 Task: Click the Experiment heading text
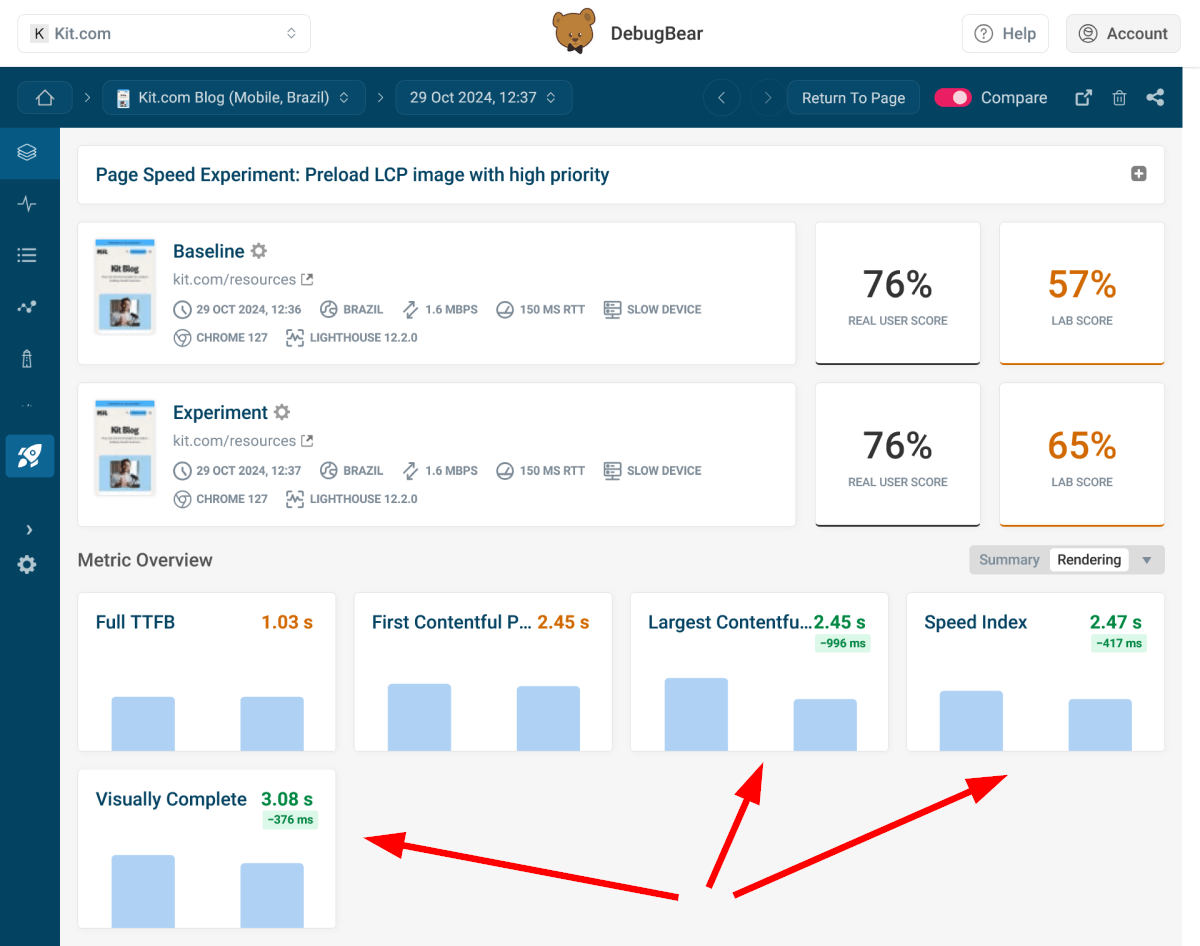coord(220,412)
